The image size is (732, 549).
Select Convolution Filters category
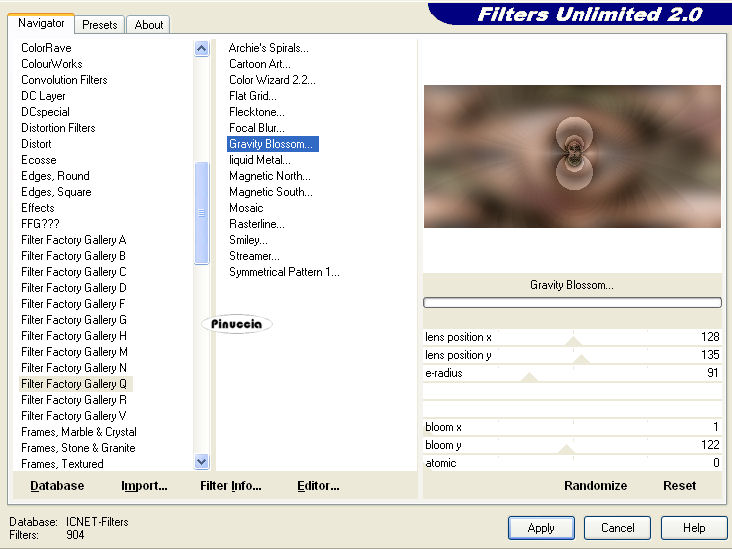click(x=64, y=80)
